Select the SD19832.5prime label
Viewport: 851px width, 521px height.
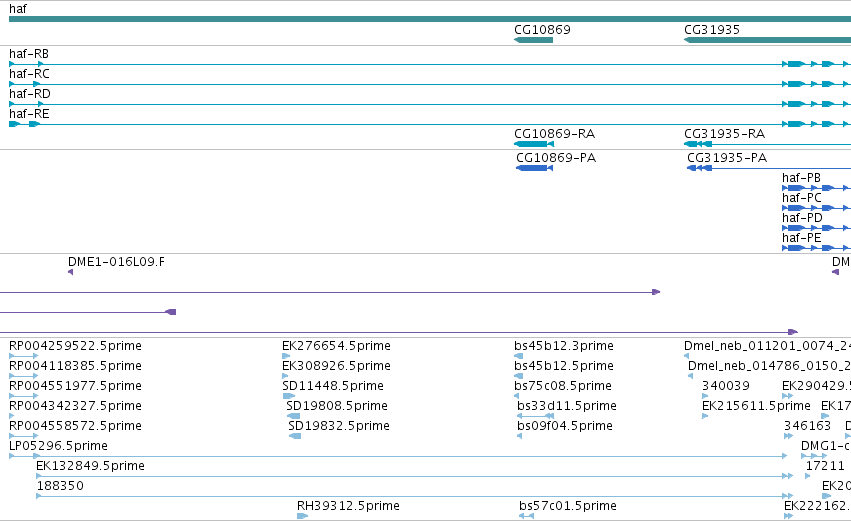(339, 427)
